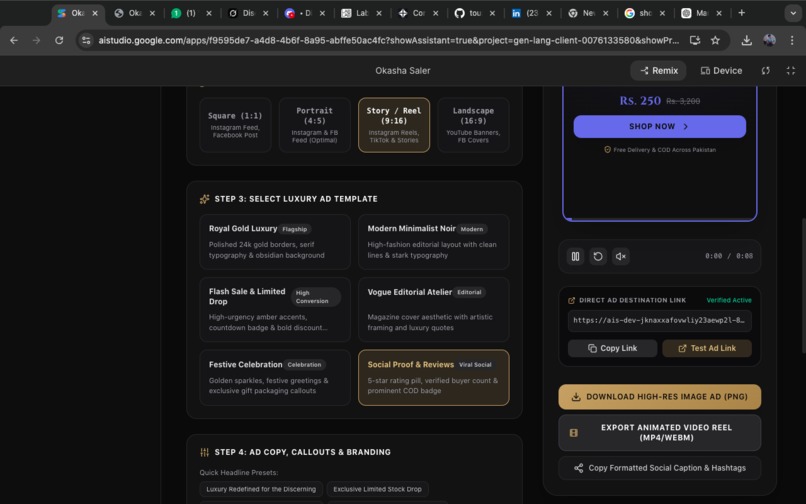This screenshot has height=504, width=806.
Task: Open a new browser tab
Action: [x=741, y=13]
